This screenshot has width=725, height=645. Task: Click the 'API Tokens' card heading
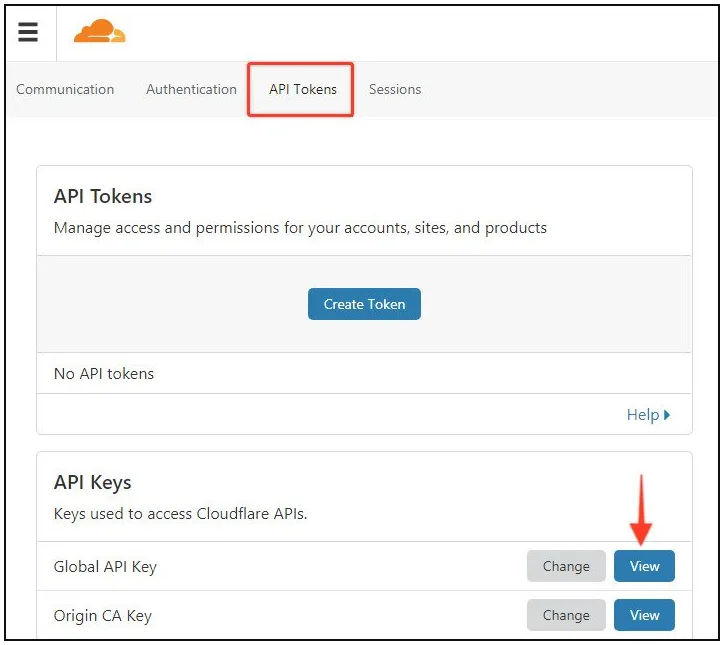click(x=103, y=197)
